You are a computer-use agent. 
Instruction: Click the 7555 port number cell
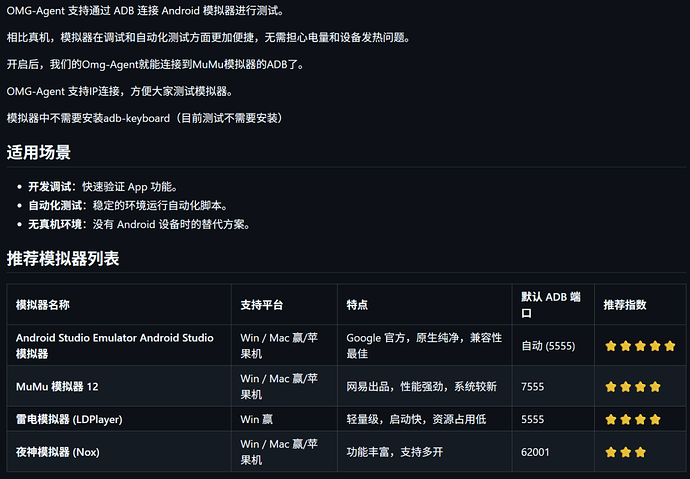(x=534, y=386)
